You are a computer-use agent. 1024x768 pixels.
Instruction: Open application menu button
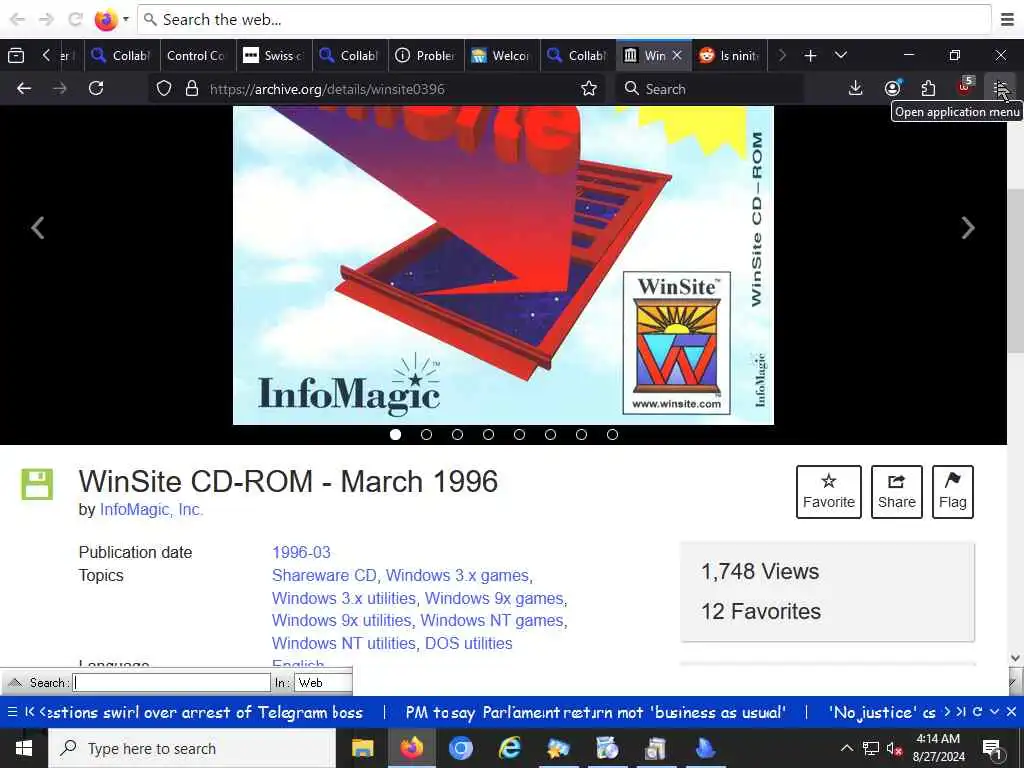1000,88
